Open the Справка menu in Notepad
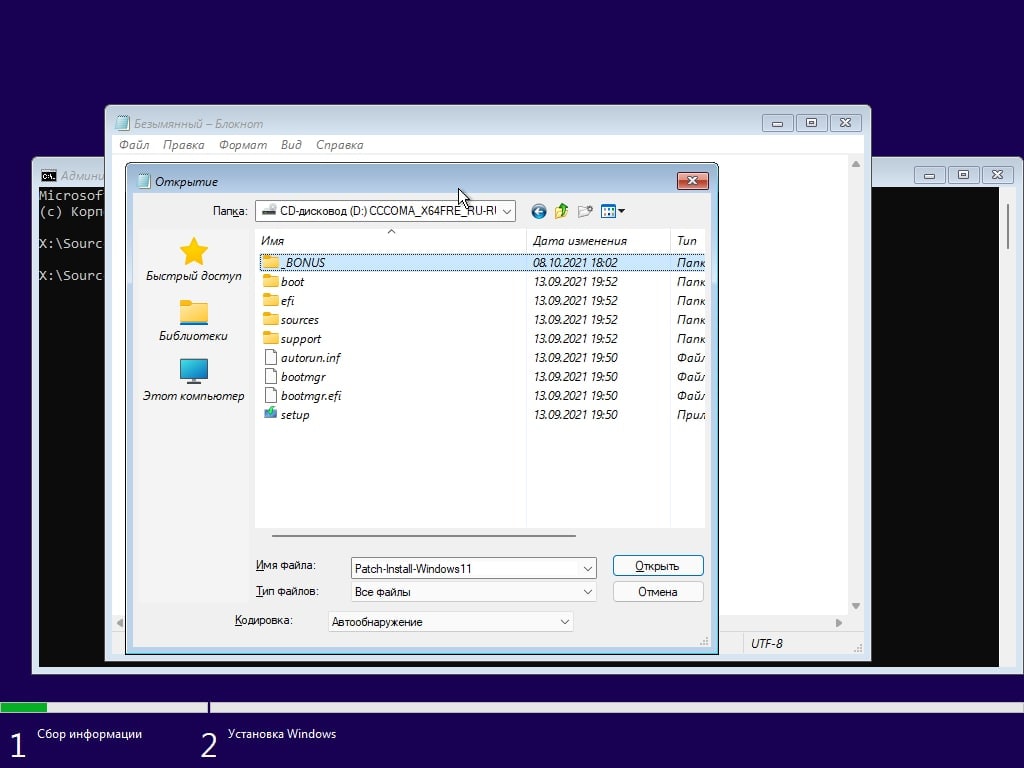Screen dimensions: 1024x768 click(x=340, y=145)
